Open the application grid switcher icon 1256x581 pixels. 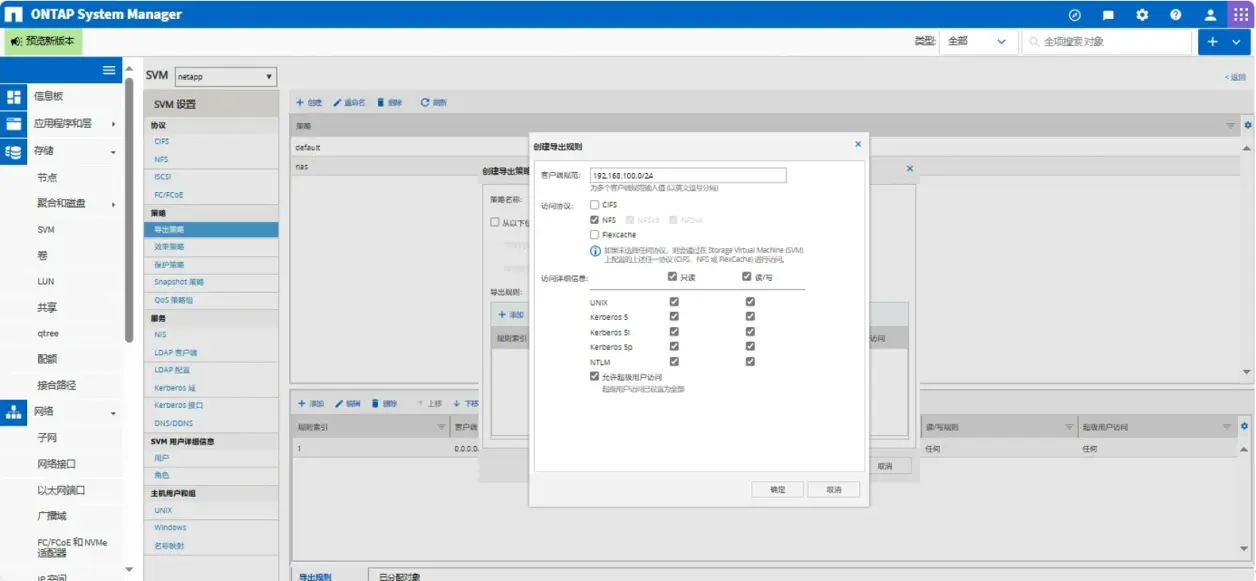[x=1241, y=14]
